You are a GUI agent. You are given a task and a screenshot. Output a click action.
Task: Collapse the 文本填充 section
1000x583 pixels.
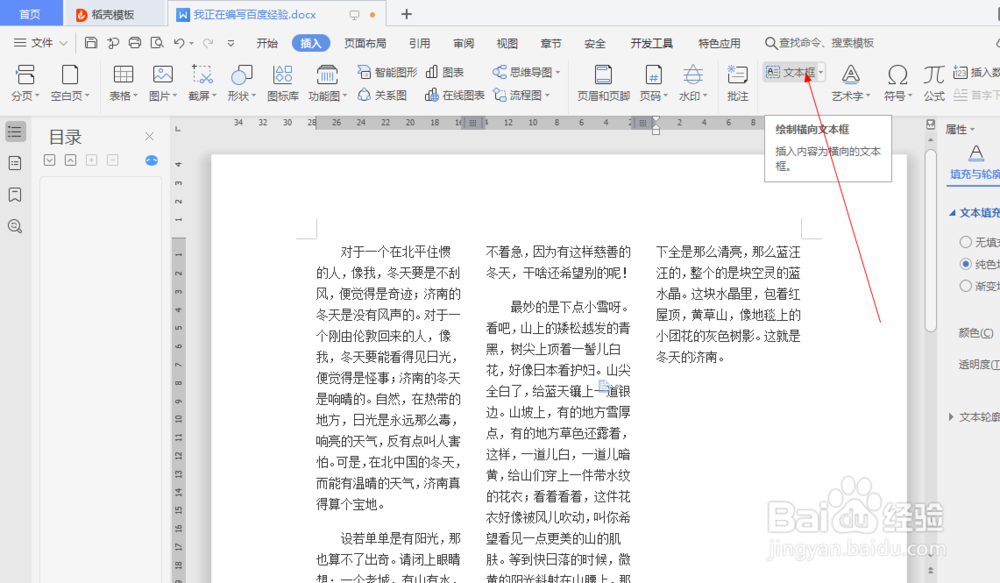pyautogui.click(x=955, y=212)
